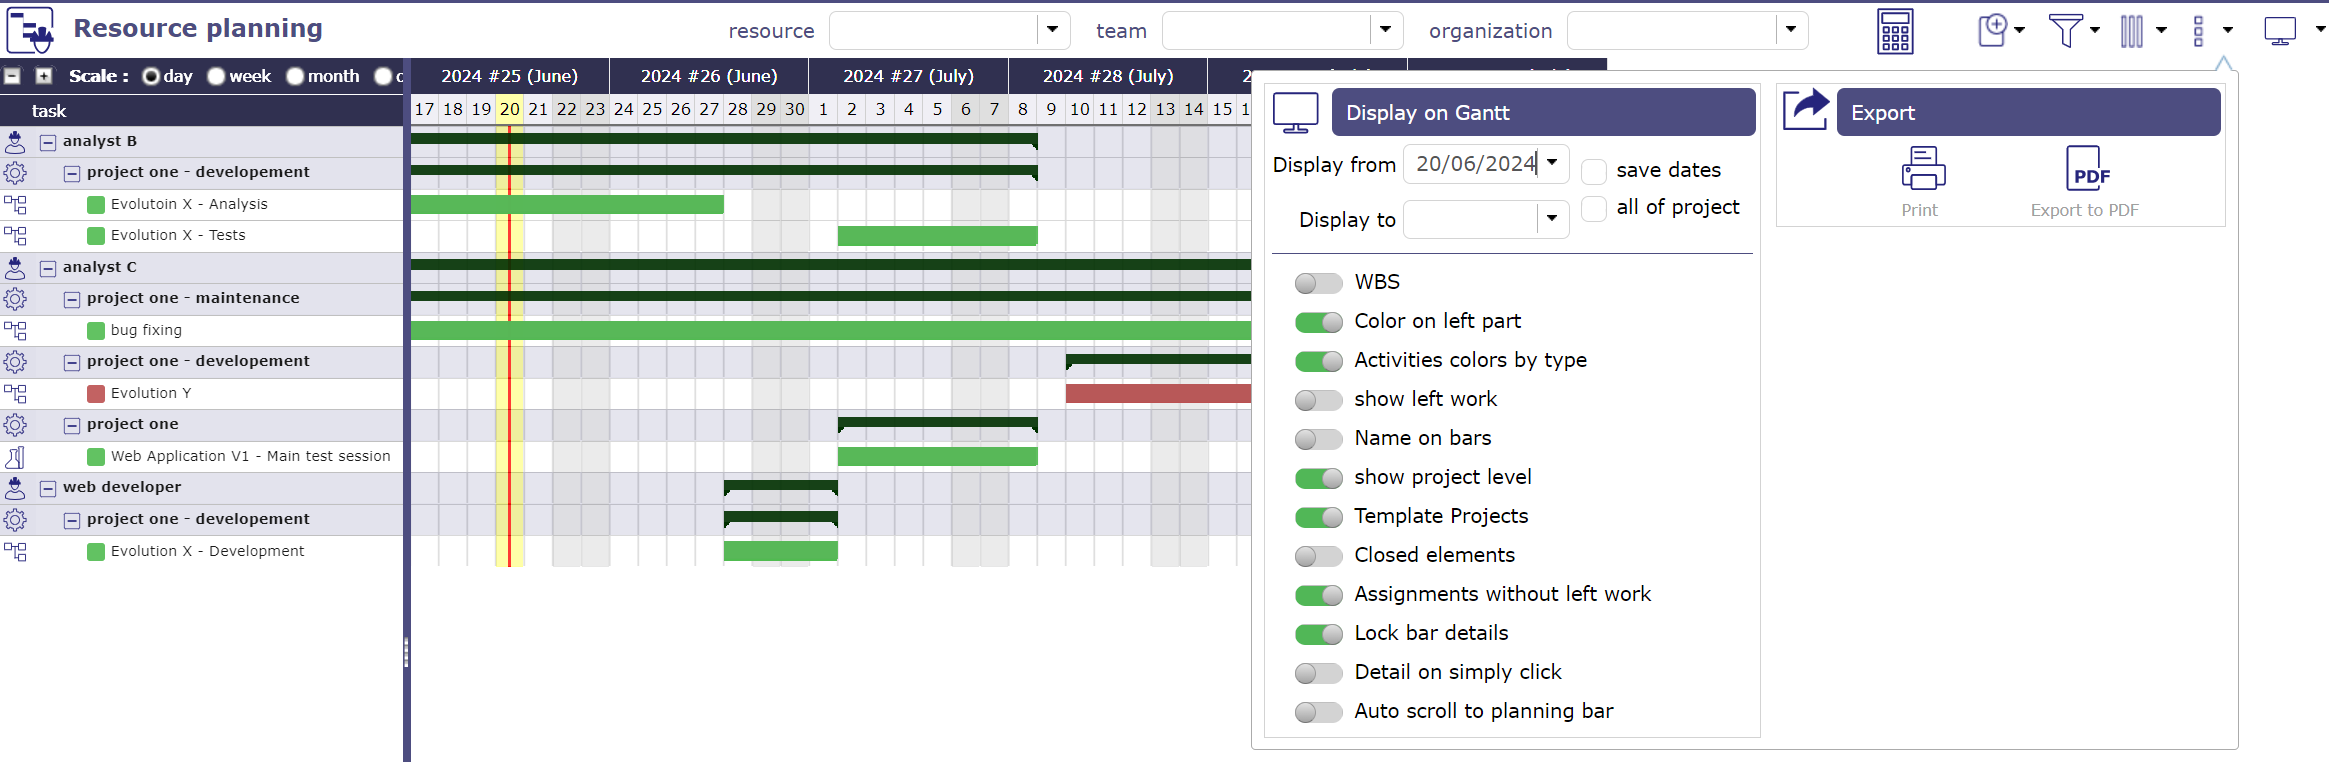The width and height of the screenshot is (2329, 762).
Task: Enable the Name on bars toggle
Action: point(1318,439)
